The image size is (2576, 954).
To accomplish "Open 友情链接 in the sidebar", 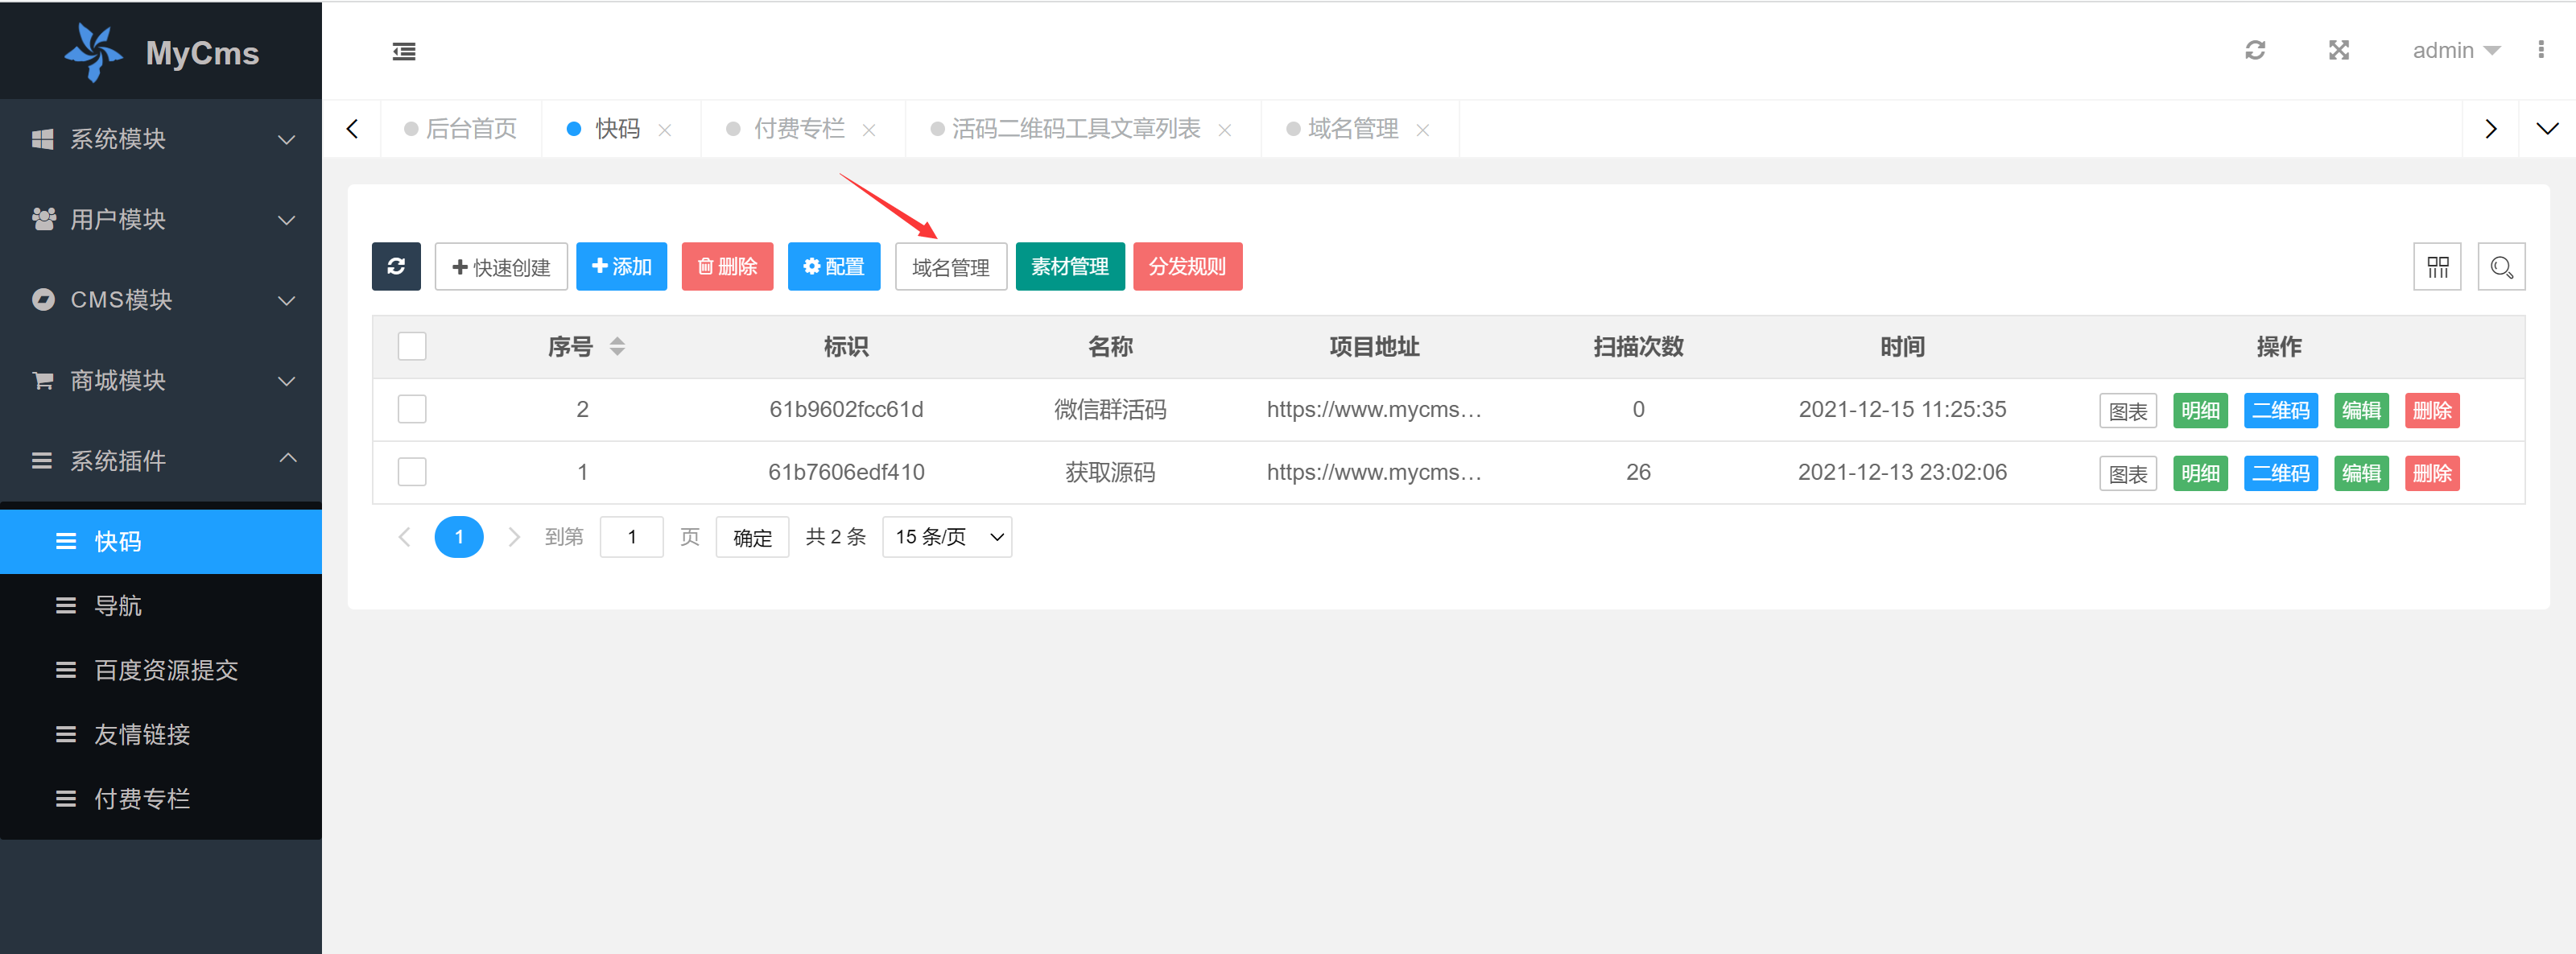I will pyautogui.click(x=161, y=735).
